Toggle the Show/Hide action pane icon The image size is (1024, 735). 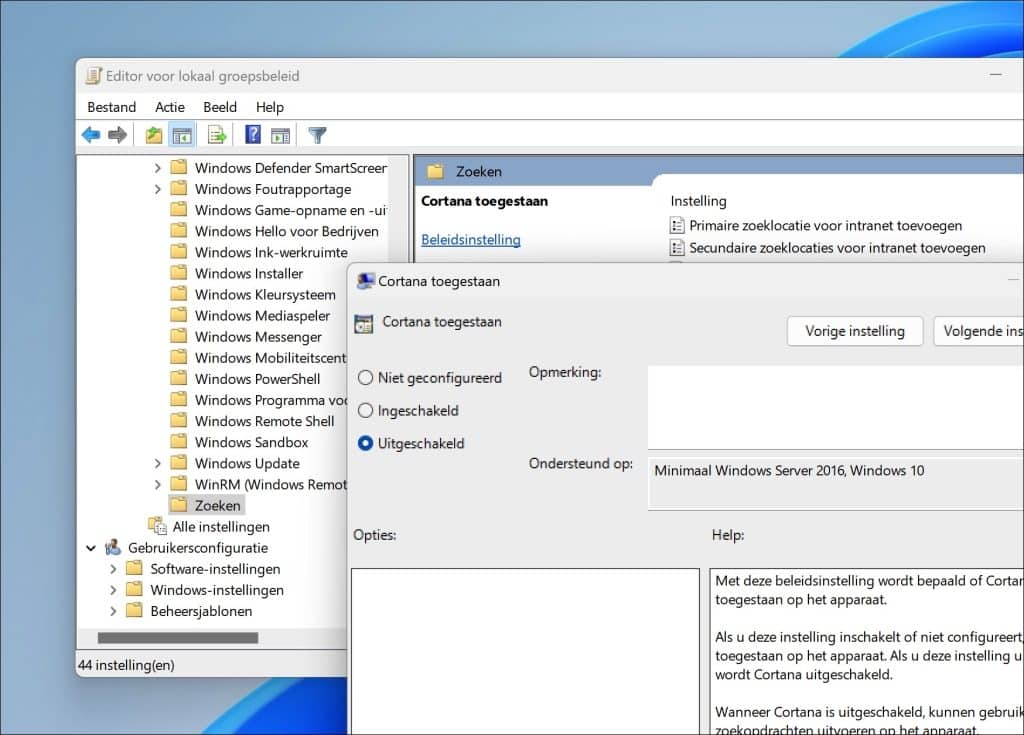coord(280,136)
